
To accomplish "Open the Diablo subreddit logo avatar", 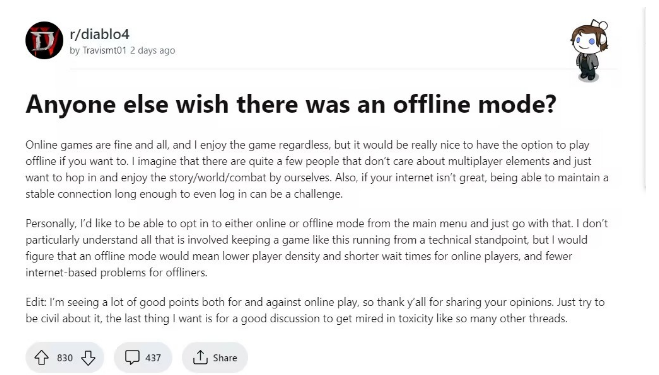I will point(44,40).
